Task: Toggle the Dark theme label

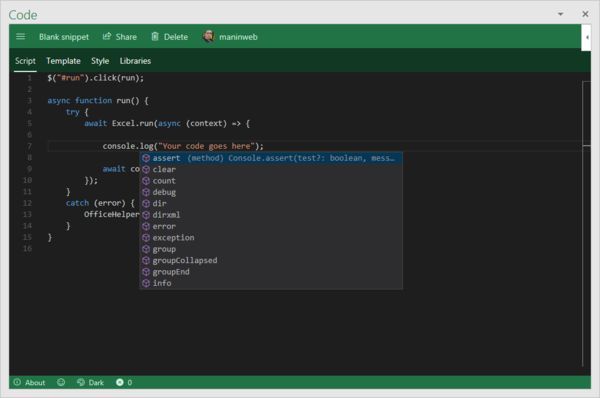Action: pos(96,382)
